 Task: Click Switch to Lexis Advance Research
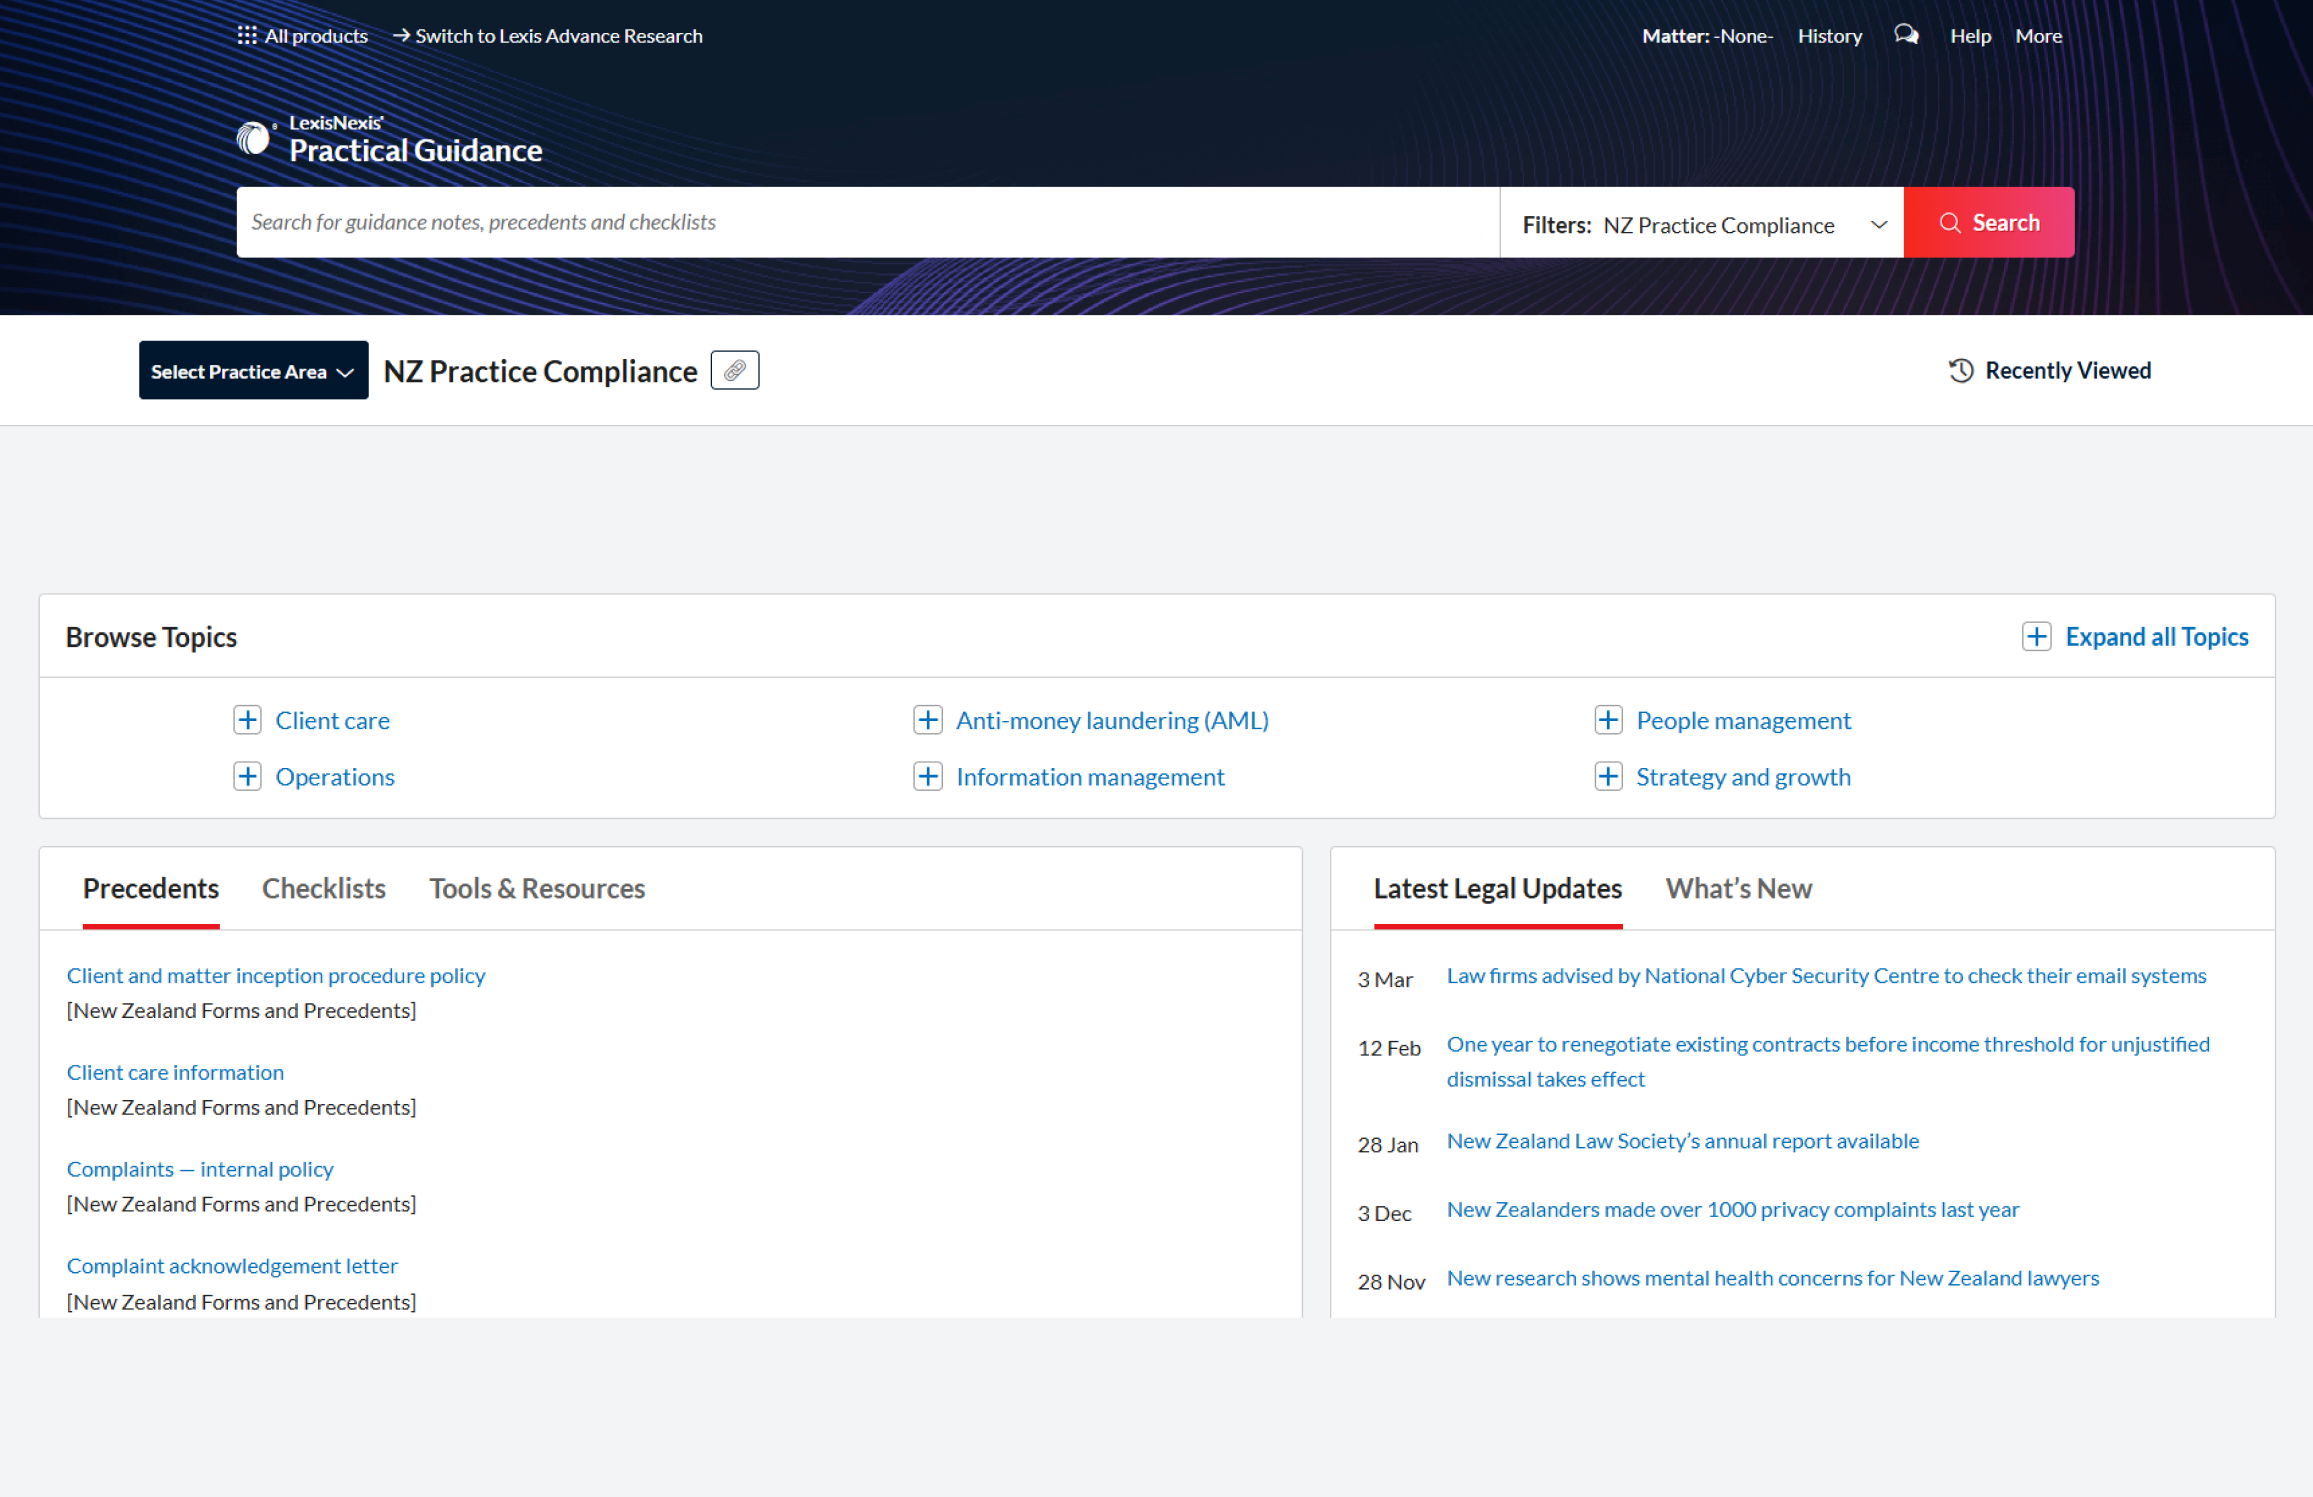548,36
